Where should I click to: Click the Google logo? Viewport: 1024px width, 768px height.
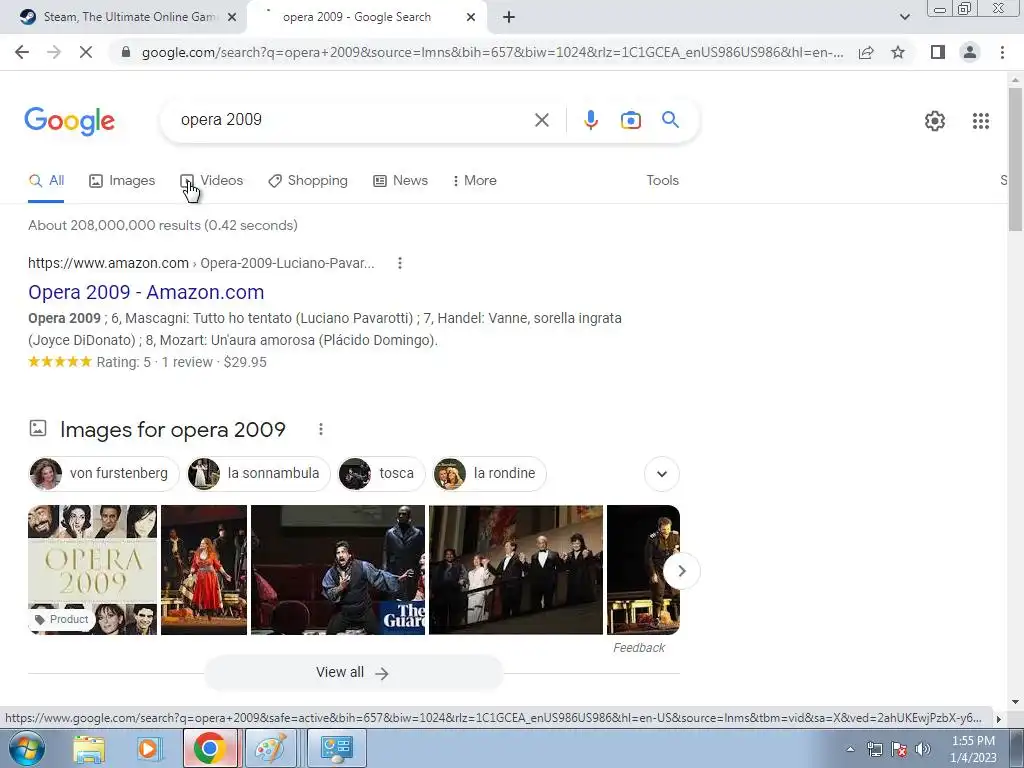click(69, 121)
